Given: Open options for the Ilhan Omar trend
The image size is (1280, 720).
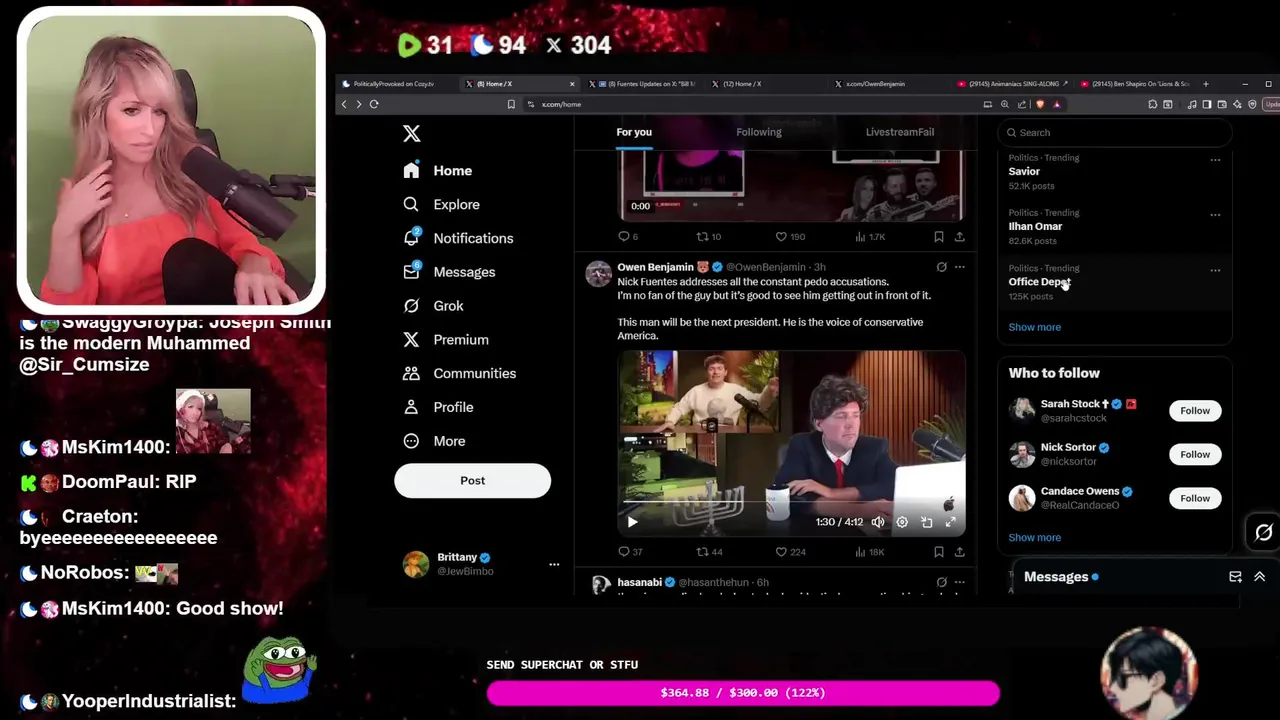Looking at the screenshot, I should (x=1215, y=215).
